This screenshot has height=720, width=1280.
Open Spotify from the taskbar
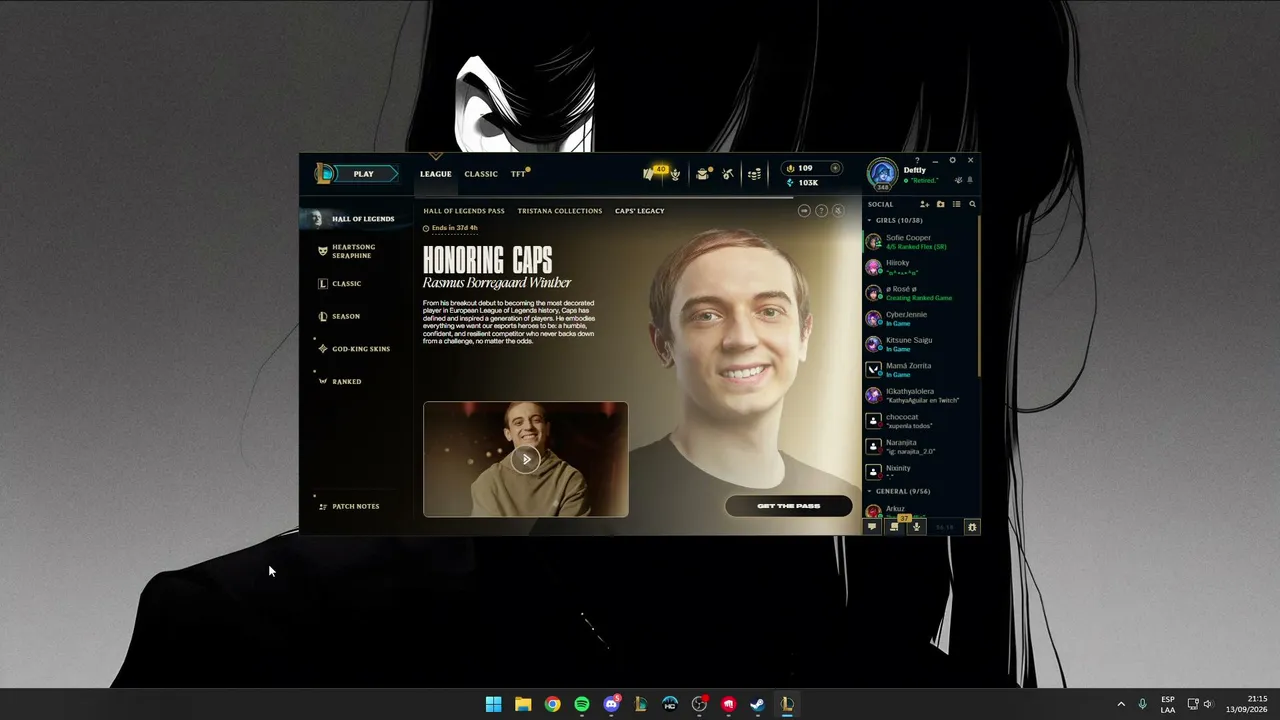tap(582, 704)
